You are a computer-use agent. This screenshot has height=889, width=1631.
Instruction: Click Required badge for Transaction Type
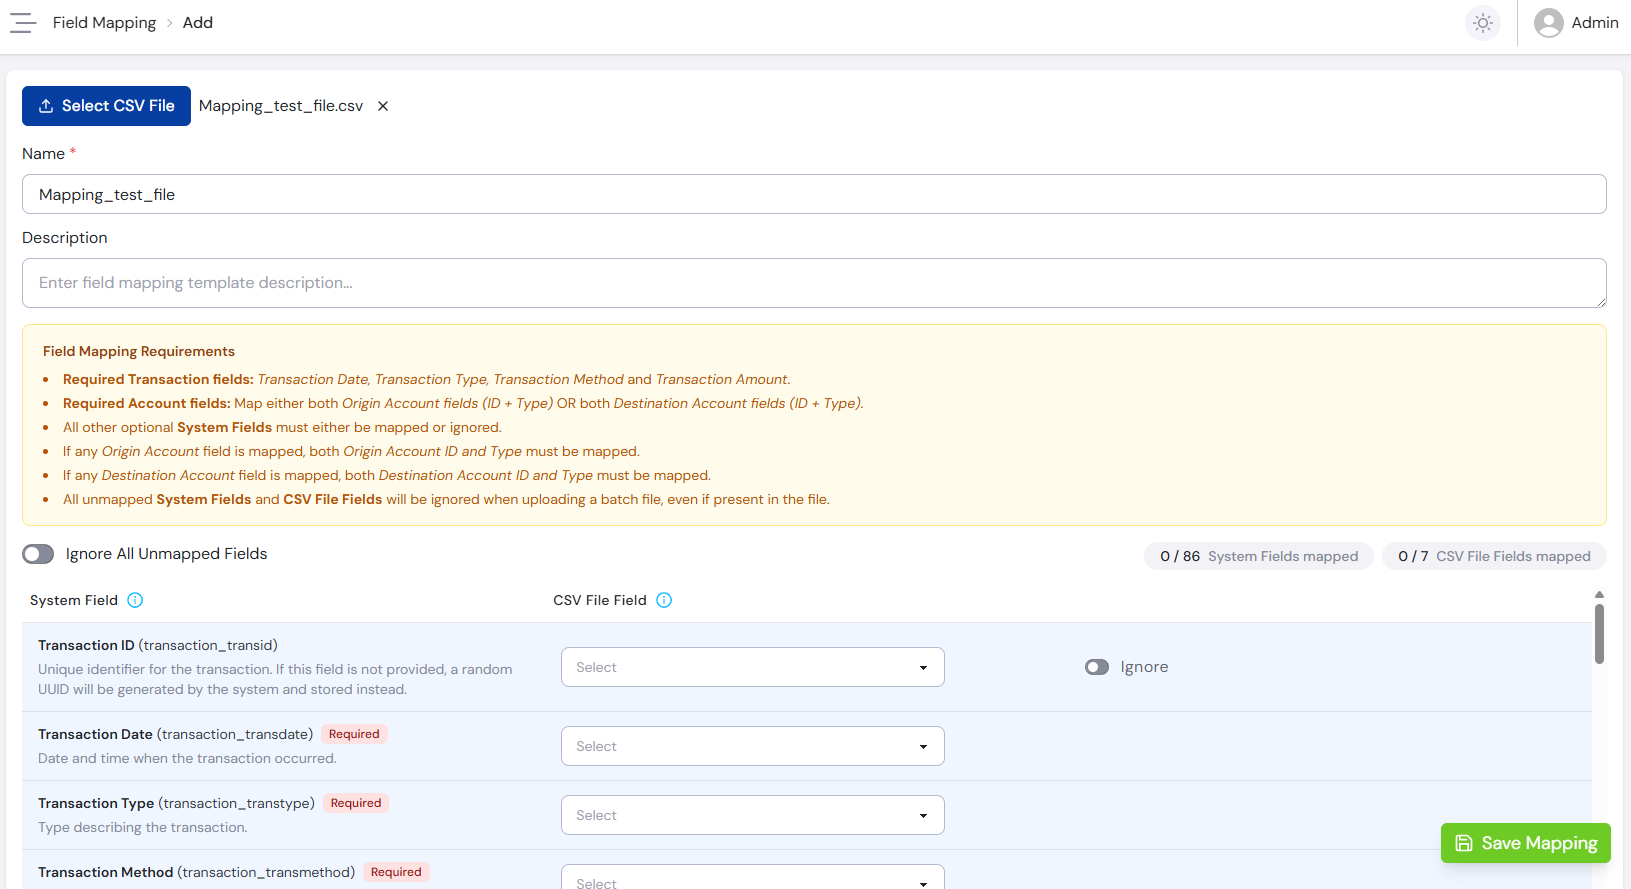(x=356, y=803)
